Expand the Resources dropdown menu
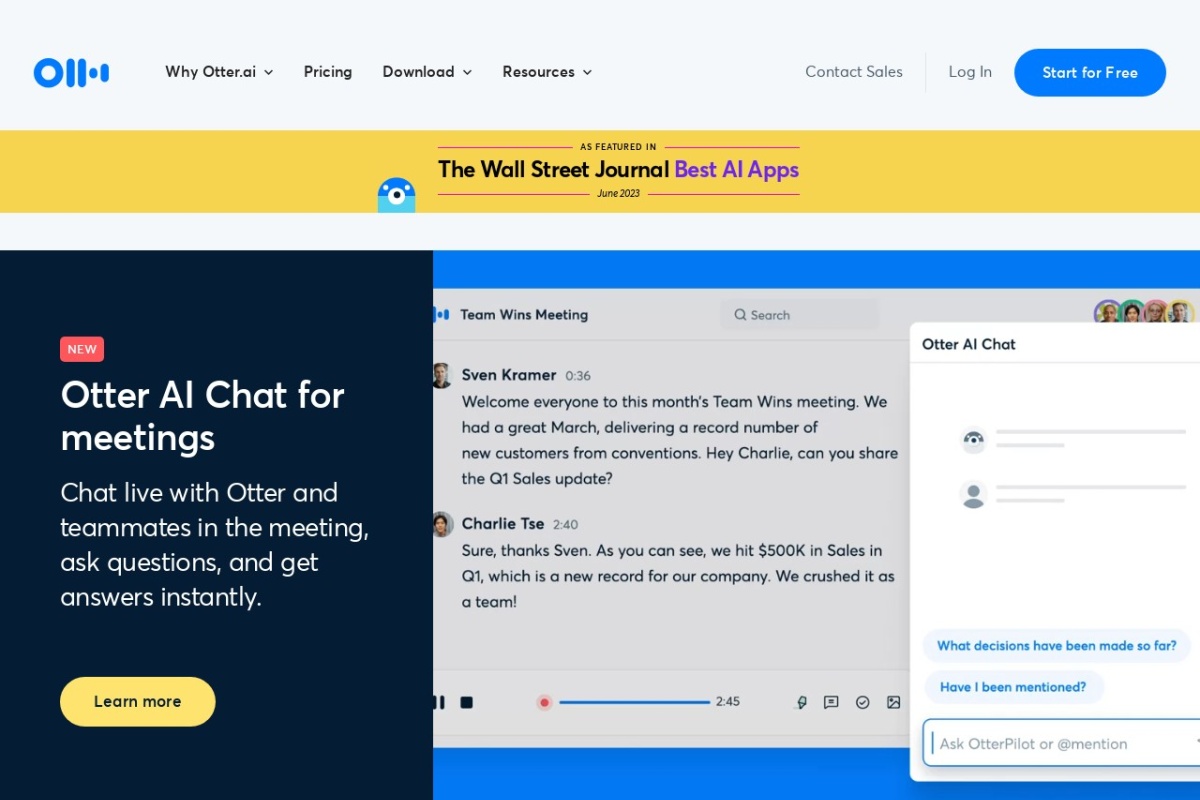Viewport: 1200px width, 800px height. point(547,72)
